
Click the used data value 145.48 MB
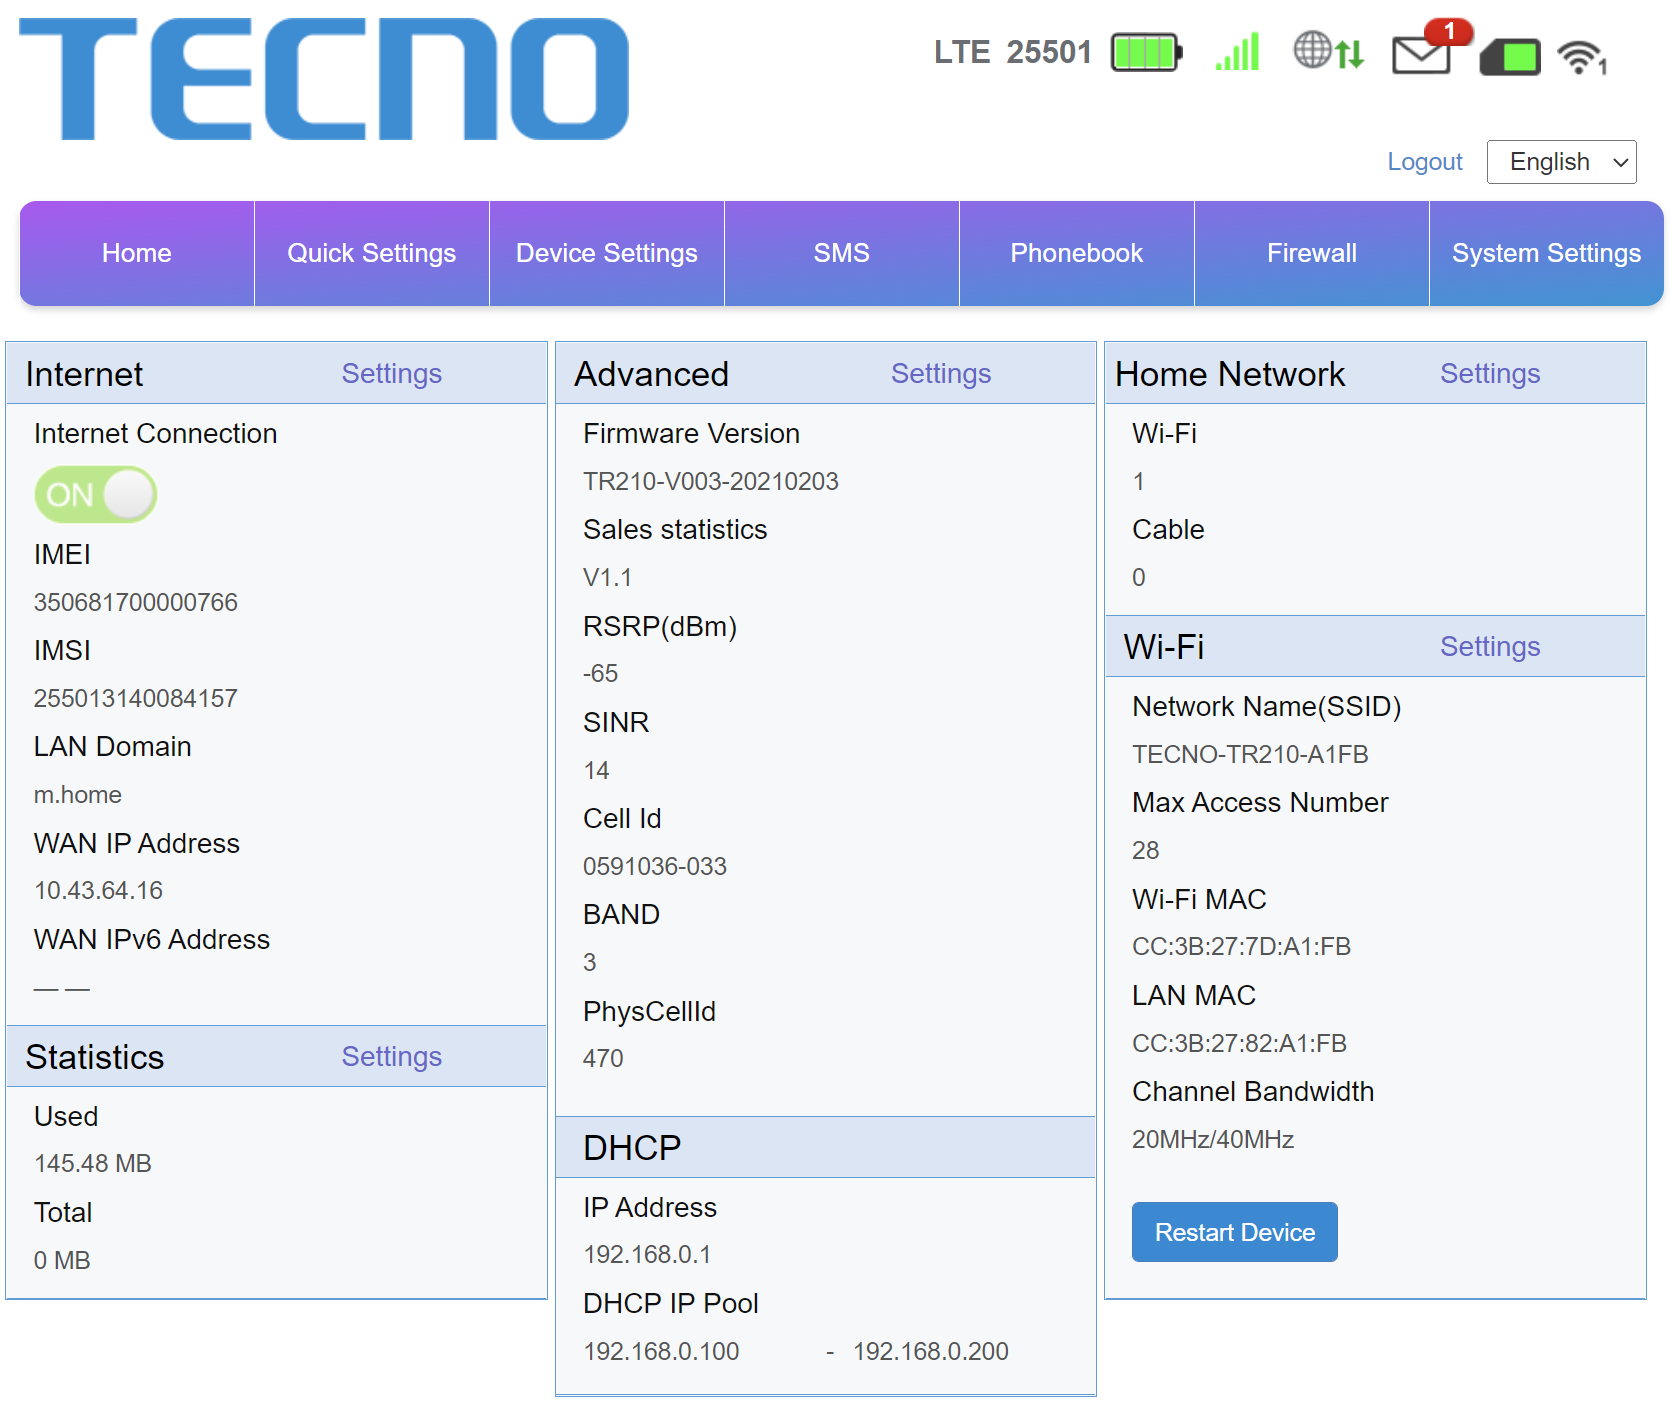click(x=93, y=1164)
